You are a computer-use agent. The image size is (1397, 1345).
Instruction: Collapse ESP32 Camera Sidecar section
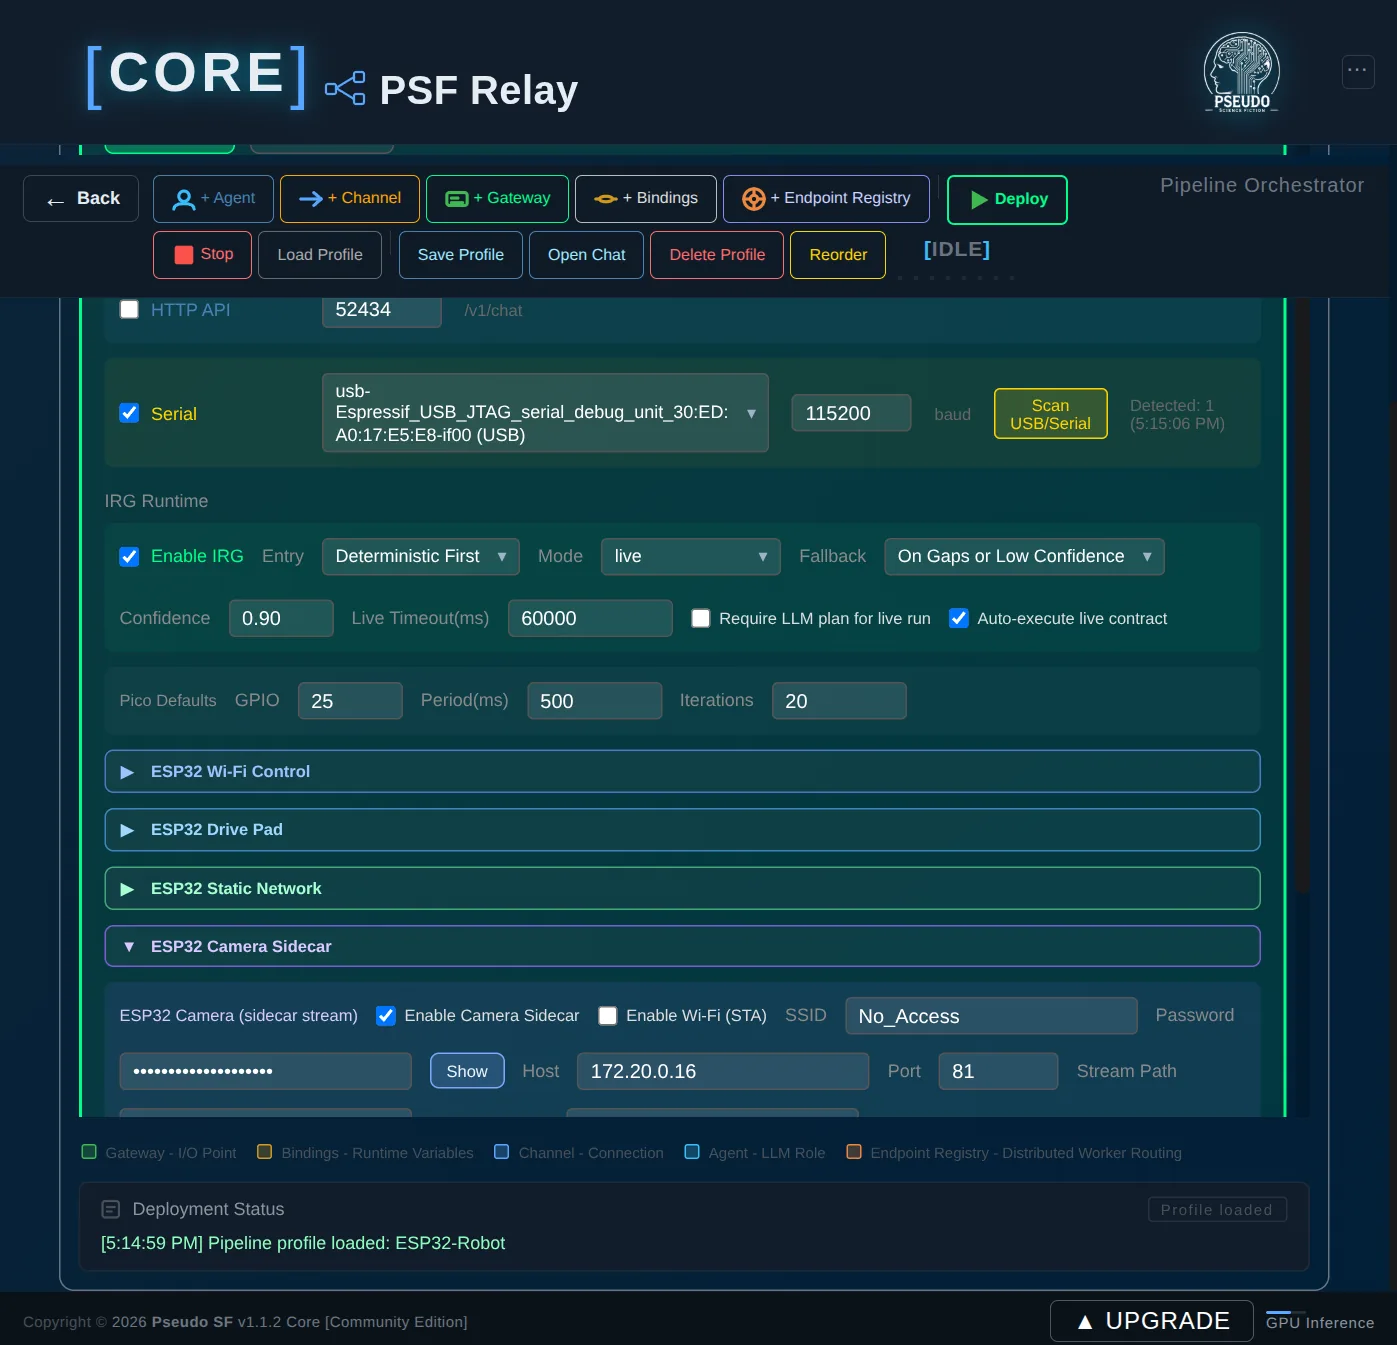point(682,946)
